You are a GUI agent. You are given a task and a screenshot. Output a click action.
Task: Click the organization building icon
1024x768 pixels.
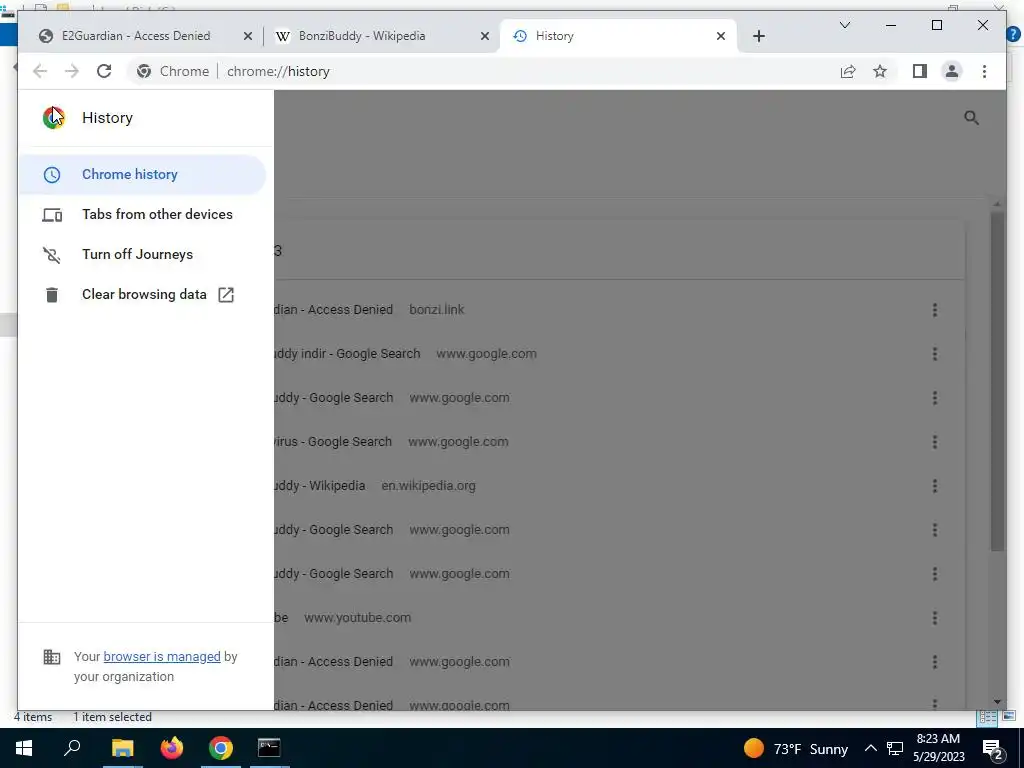pyautogui.click(x=52, y=656)
